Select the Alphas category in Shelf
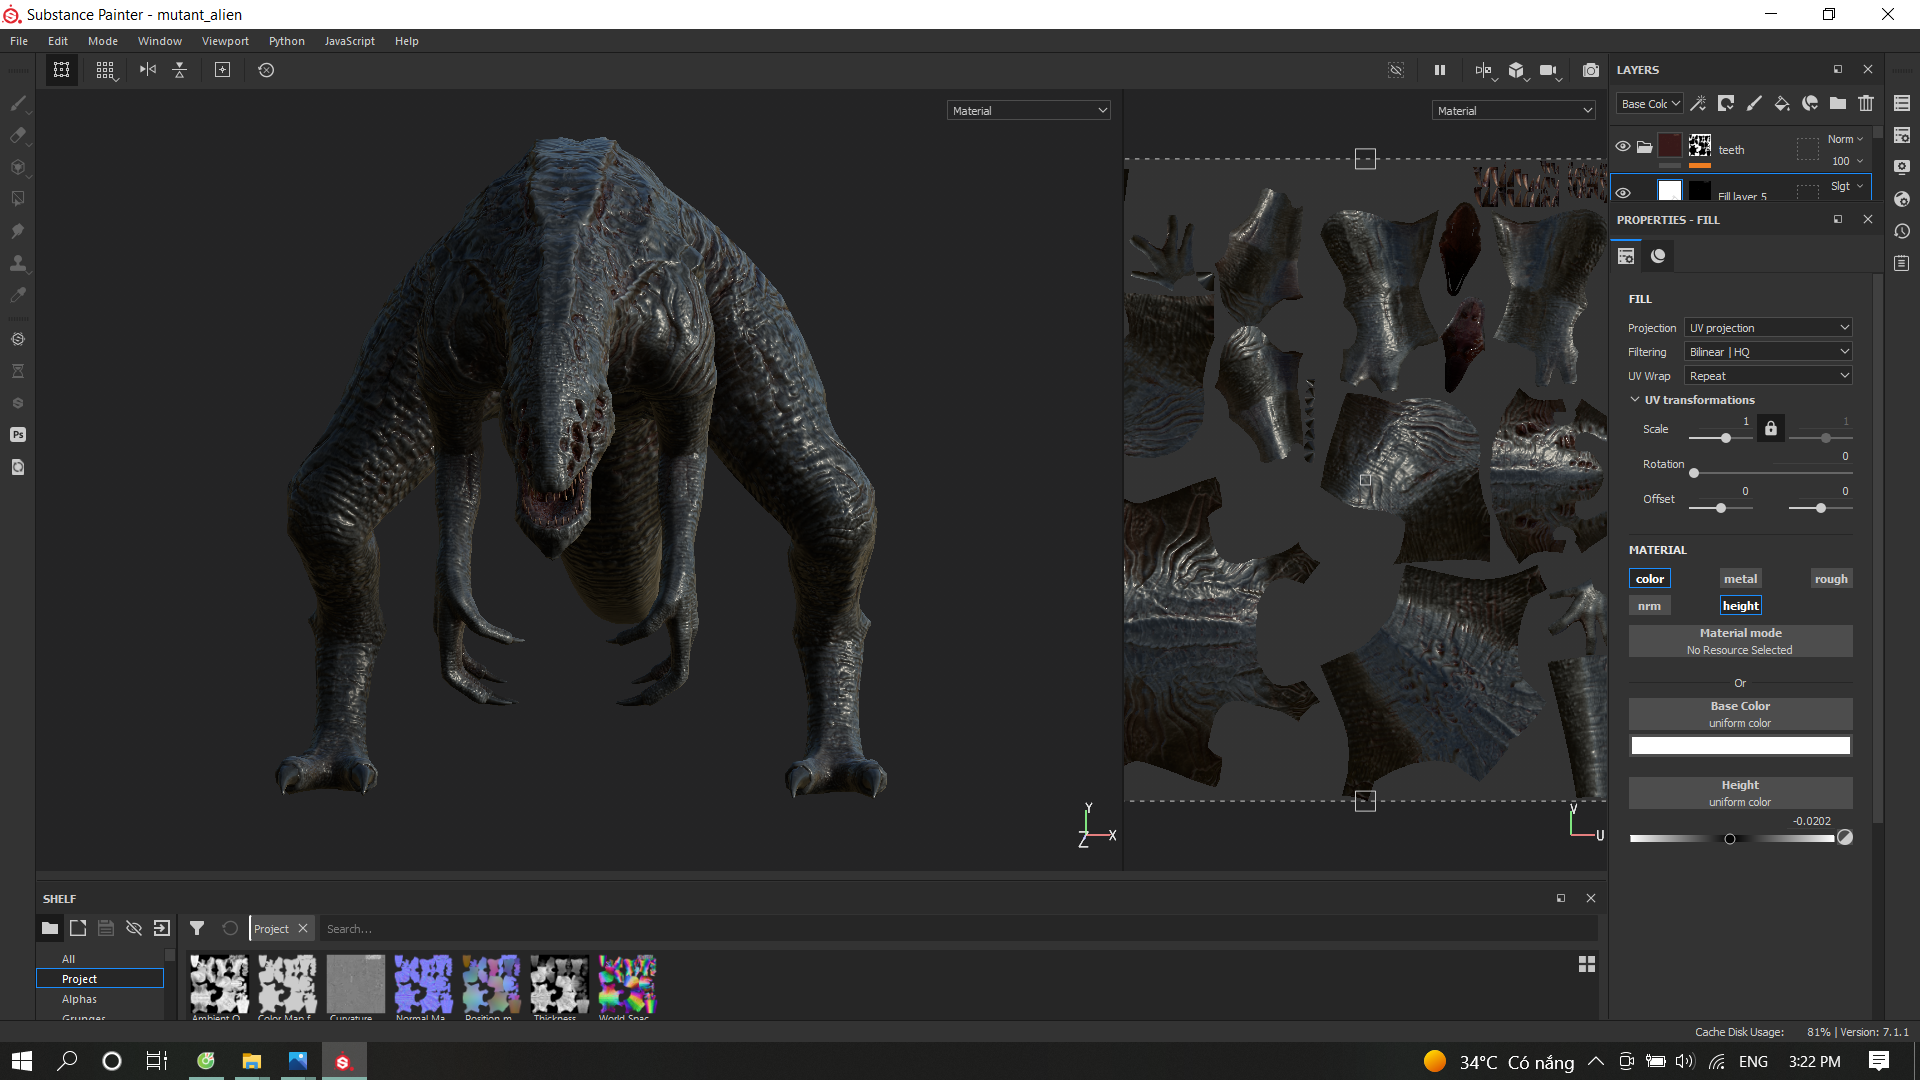The image size is (1920, 1080). tap(79, 999)
